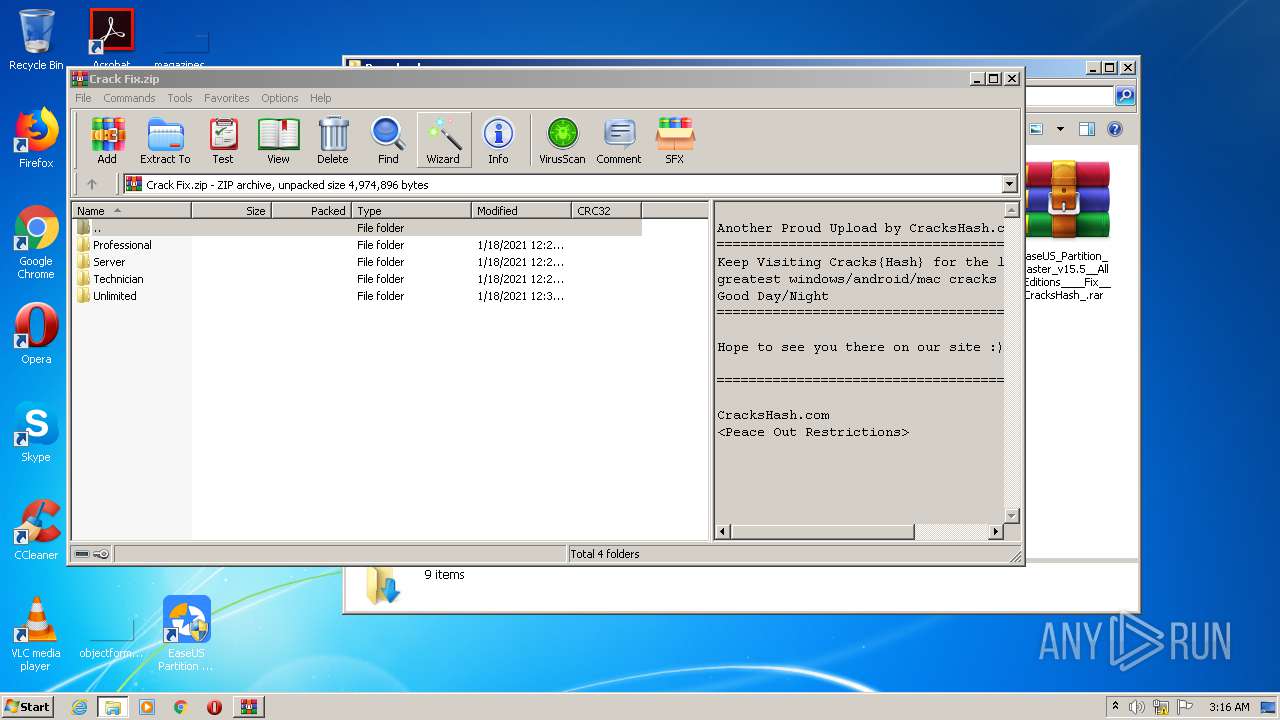
Task: Select the parent folder '..' row
Action: point(357,228)
